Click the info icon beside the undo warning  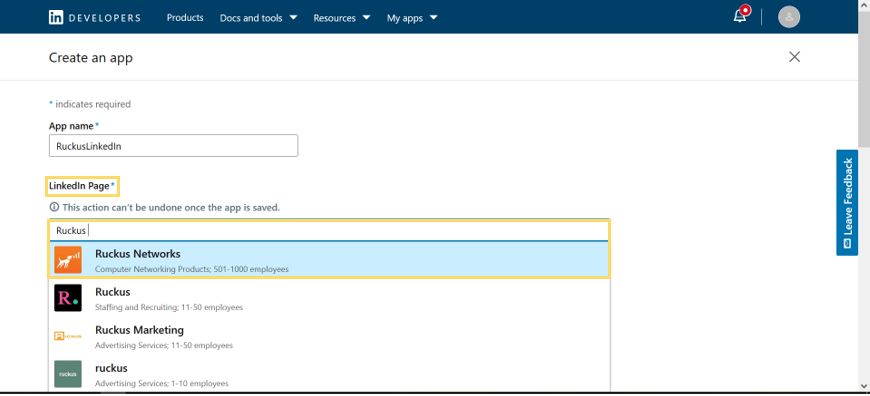(x=54, y=207)
